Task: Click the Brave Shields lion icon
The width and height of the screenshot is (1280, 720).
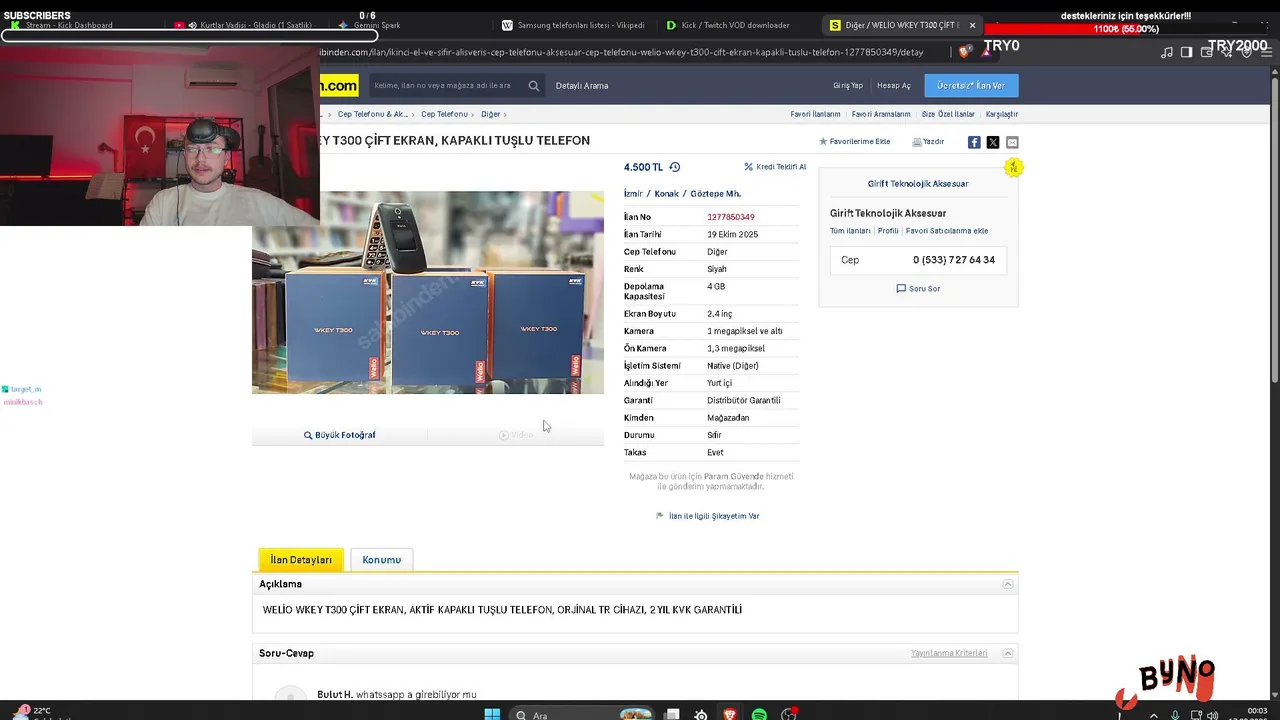Action: 964,52
